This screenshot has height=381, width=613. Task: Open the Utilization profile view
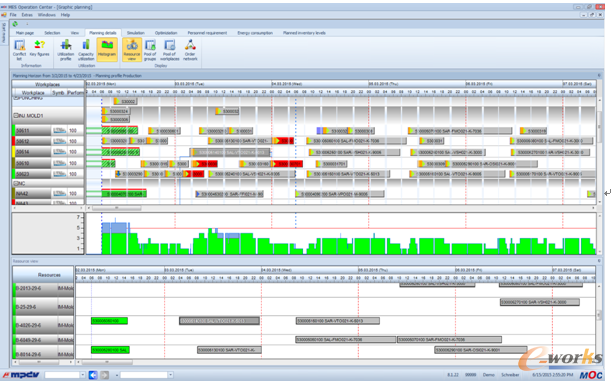tap(66, 50)
